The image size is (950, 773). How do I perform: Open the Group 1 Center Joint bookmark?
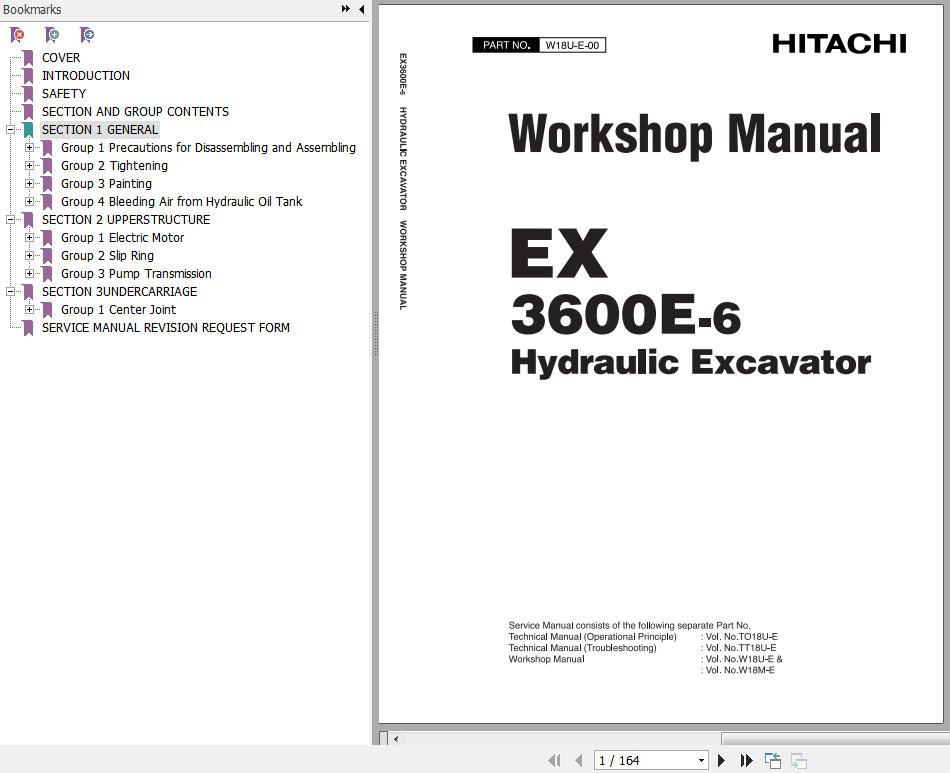point(119,310)
